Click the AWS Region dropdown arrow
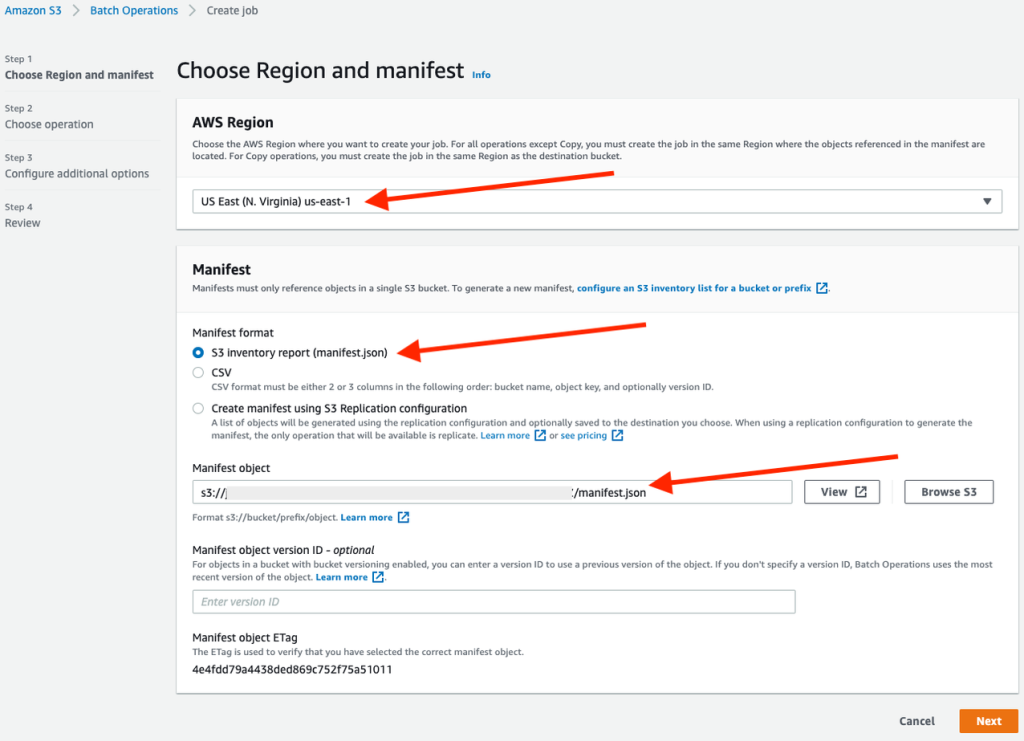Image resolution: width=1024 pixels, height=741 pixels. 985,201
